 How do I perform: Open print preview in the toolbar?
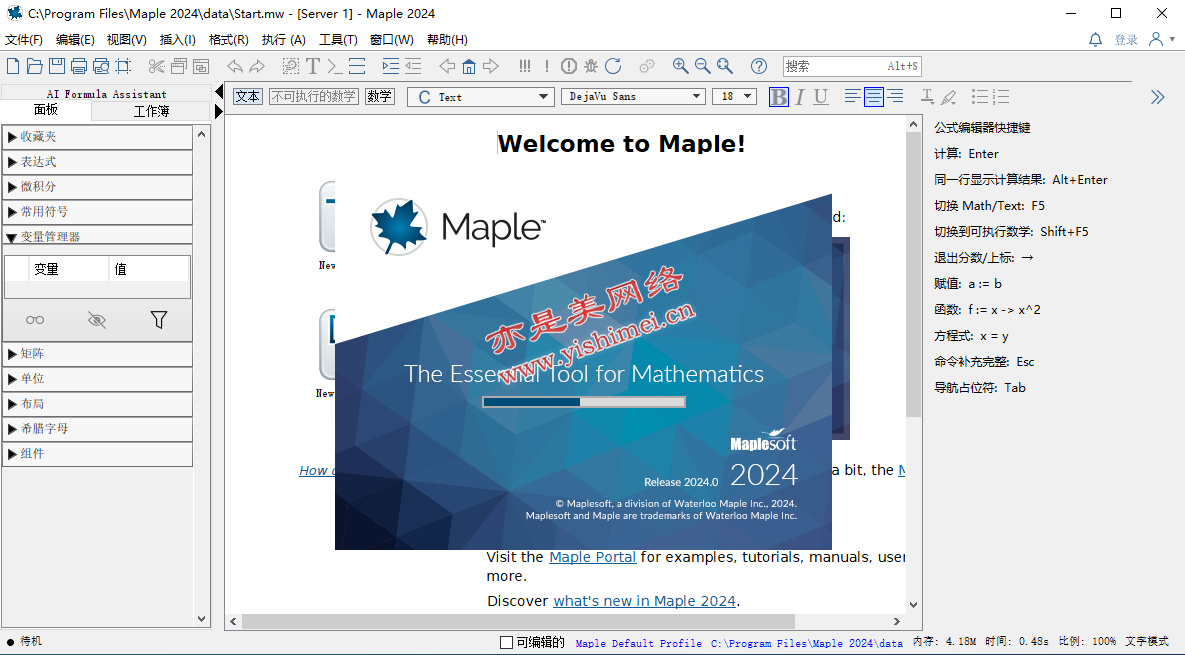(x=101, y=66)
